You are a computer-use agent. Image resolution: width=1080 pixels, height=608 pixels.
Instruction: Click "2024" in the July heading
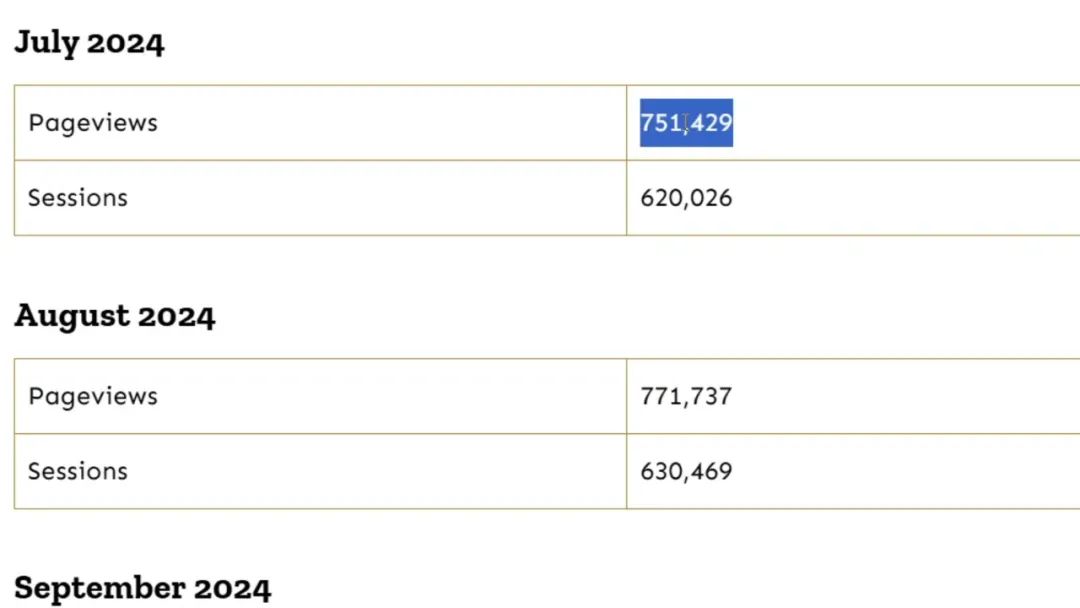pyautogui.click(x=125, y=44)
